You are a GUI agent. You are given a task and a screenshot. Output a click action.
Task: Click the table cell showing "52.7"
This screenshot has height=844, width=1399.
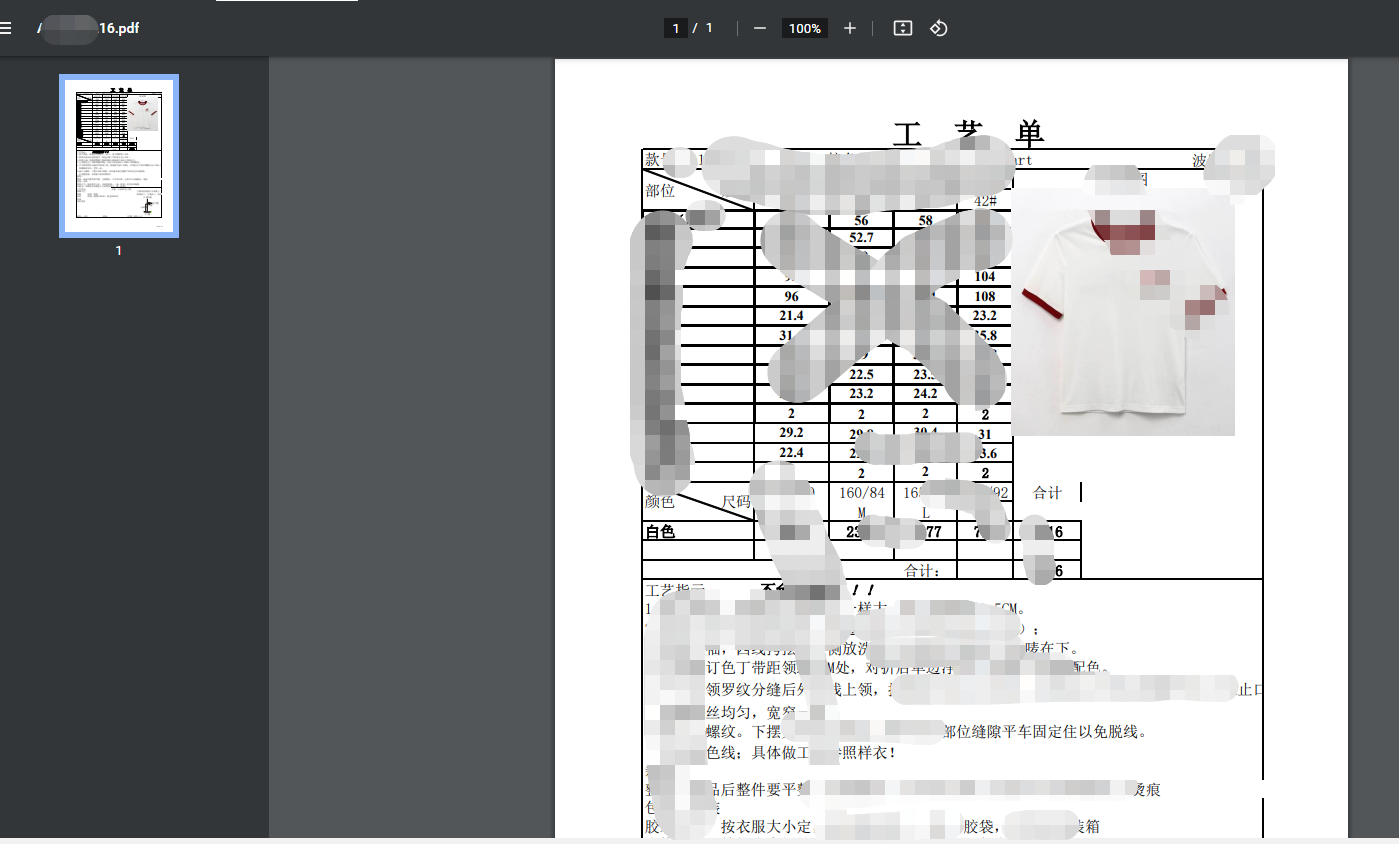click(x=861, y=238)
